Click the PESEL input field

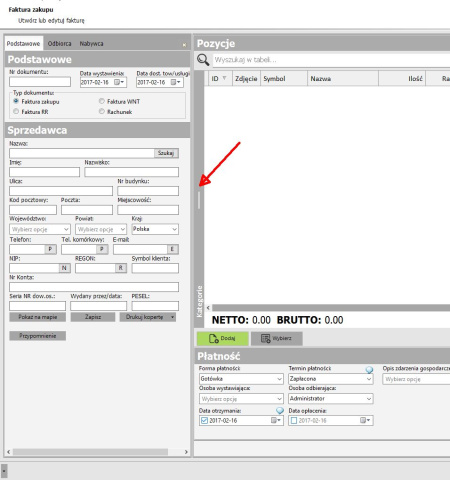click(x=155, y=306)
